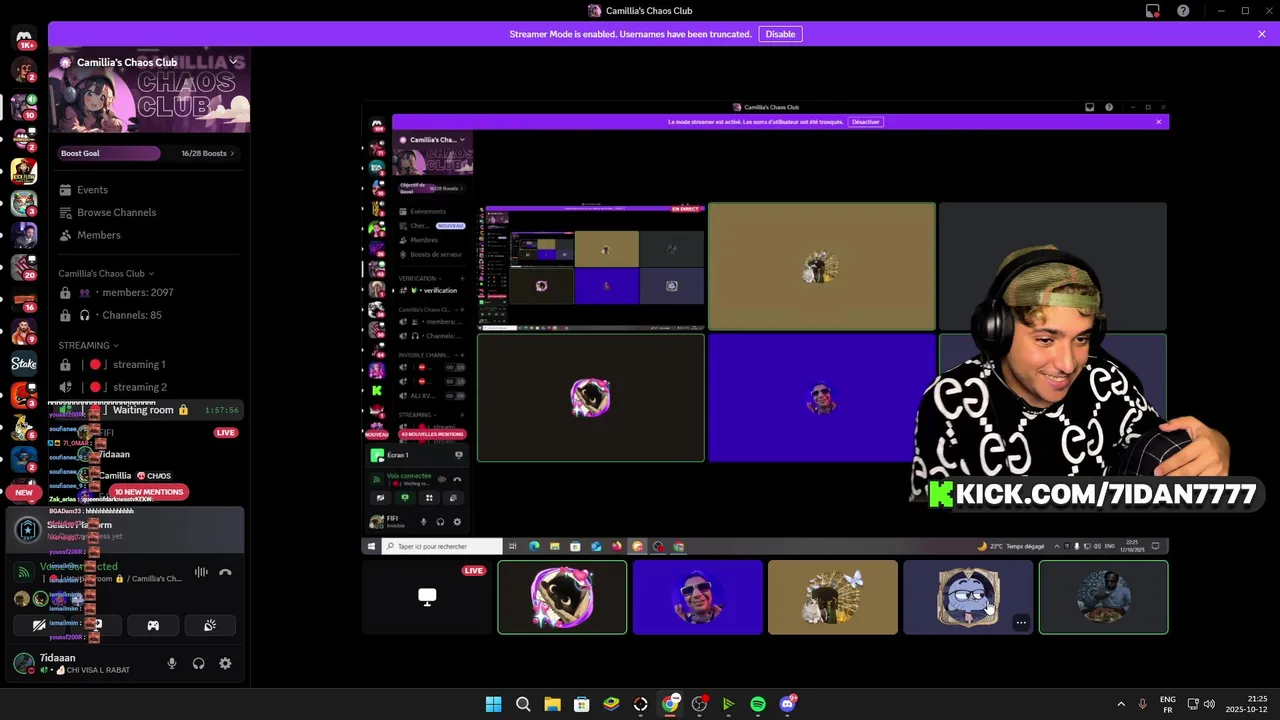
Task: Open Events in the server sidebar
Action: point(92,190)
